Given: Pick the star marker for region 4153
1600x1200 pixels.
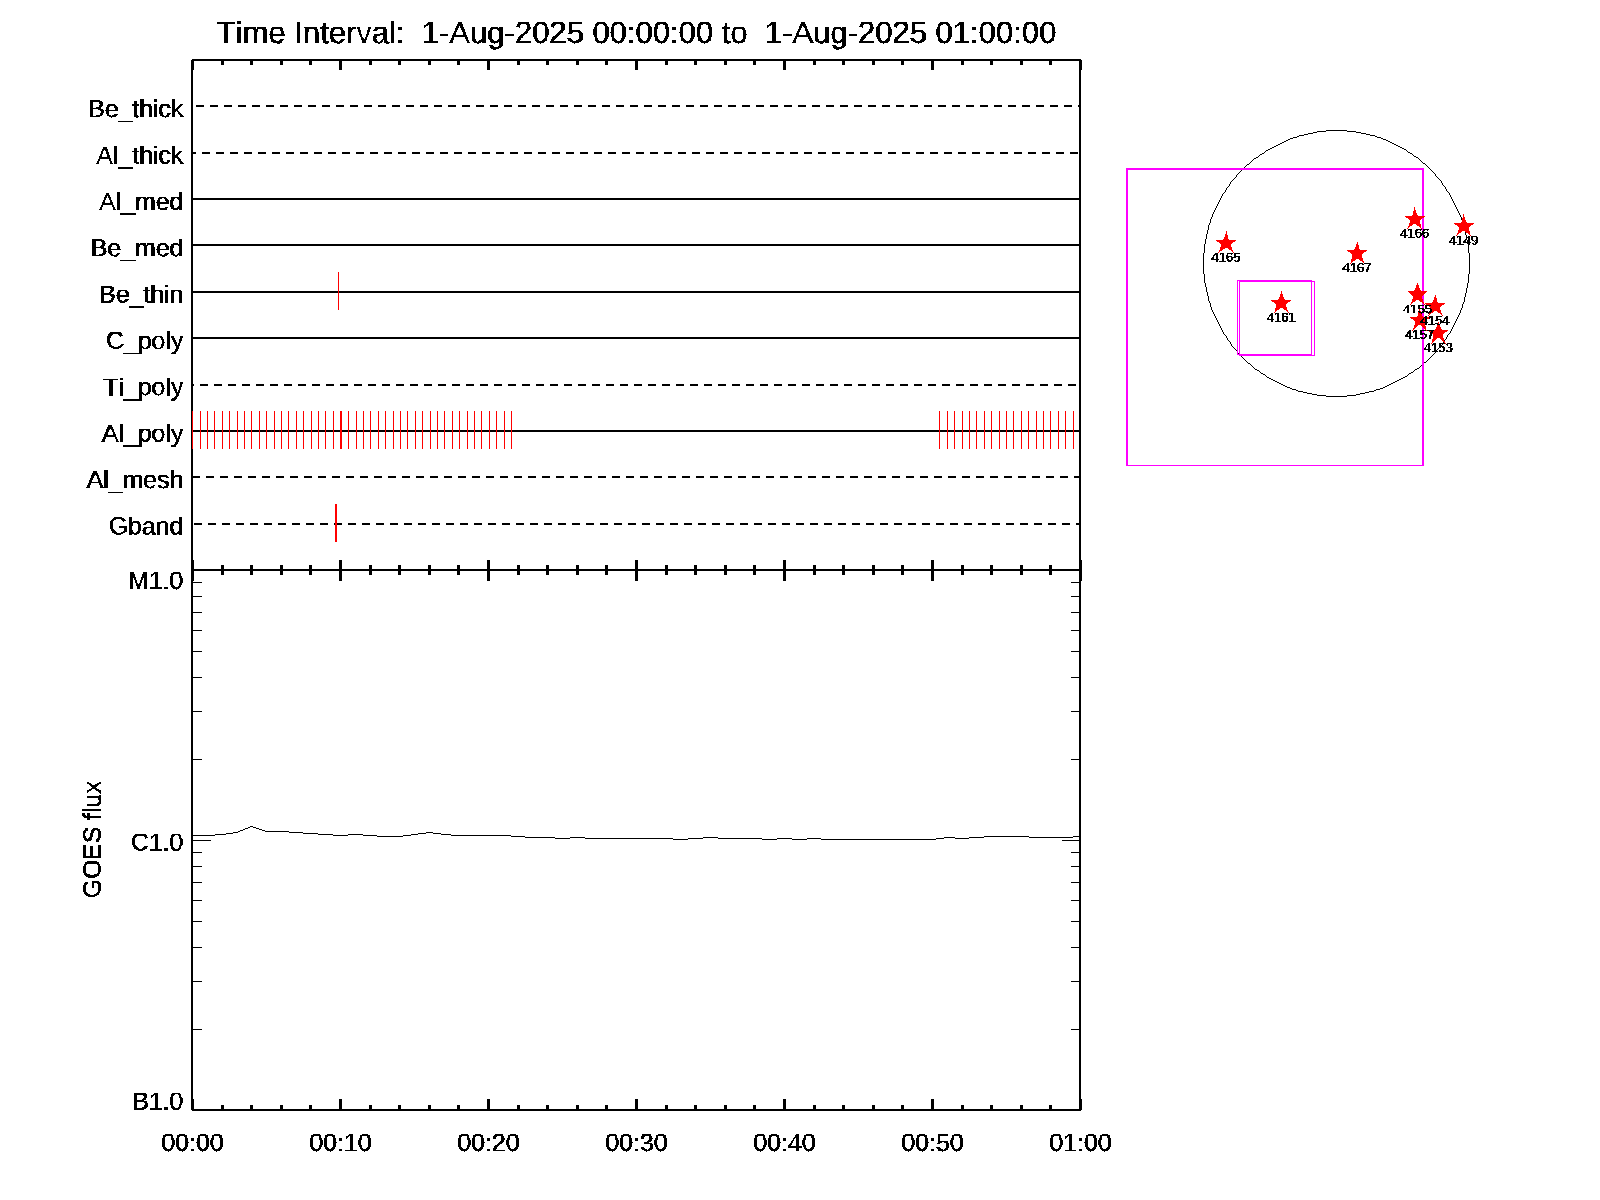Looking at the screenshot, I should click(x=1438, y=333).
